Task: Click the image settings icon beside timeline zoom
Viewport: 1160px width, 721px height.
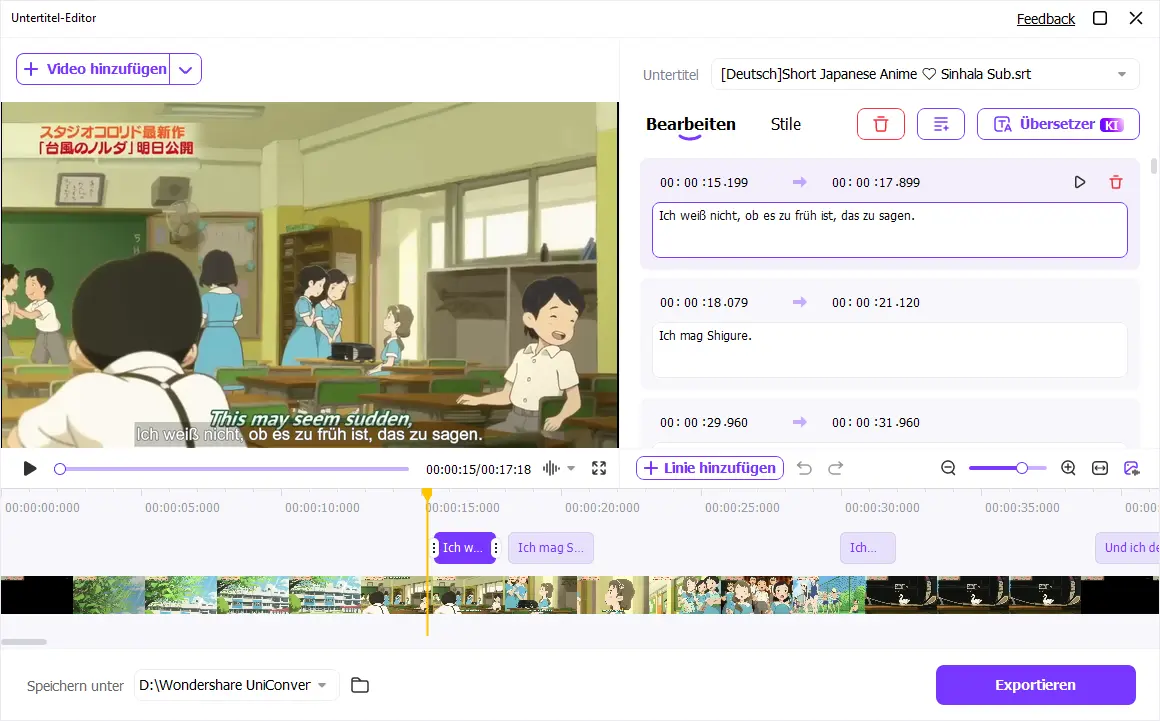Action: click(1131, 468)
